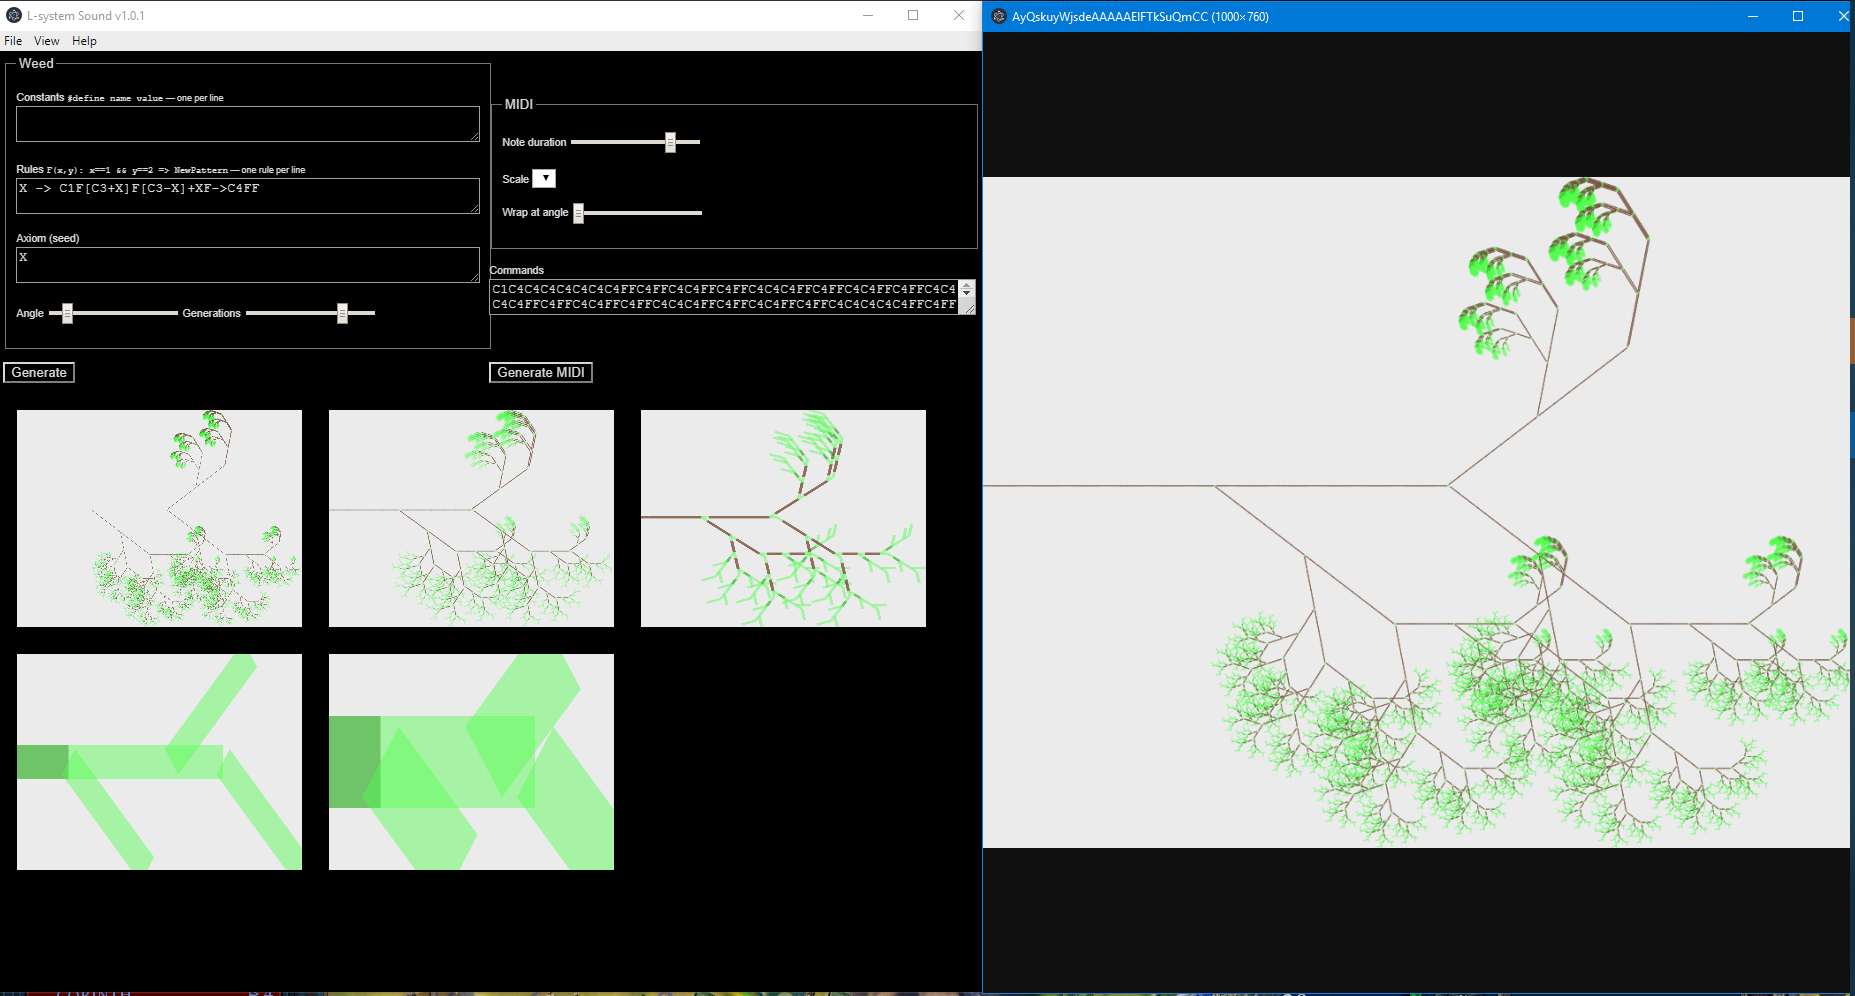Adjust the Wrap at angle slider handle
Image resolution: width=1855 pixels, height=996 pixels.
(578, 213)
